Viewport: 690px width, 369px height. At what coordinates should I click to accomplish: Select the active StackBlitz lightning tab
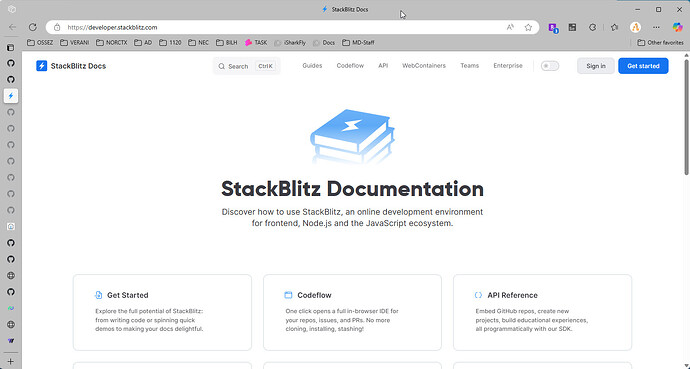(x=11, y=96)
